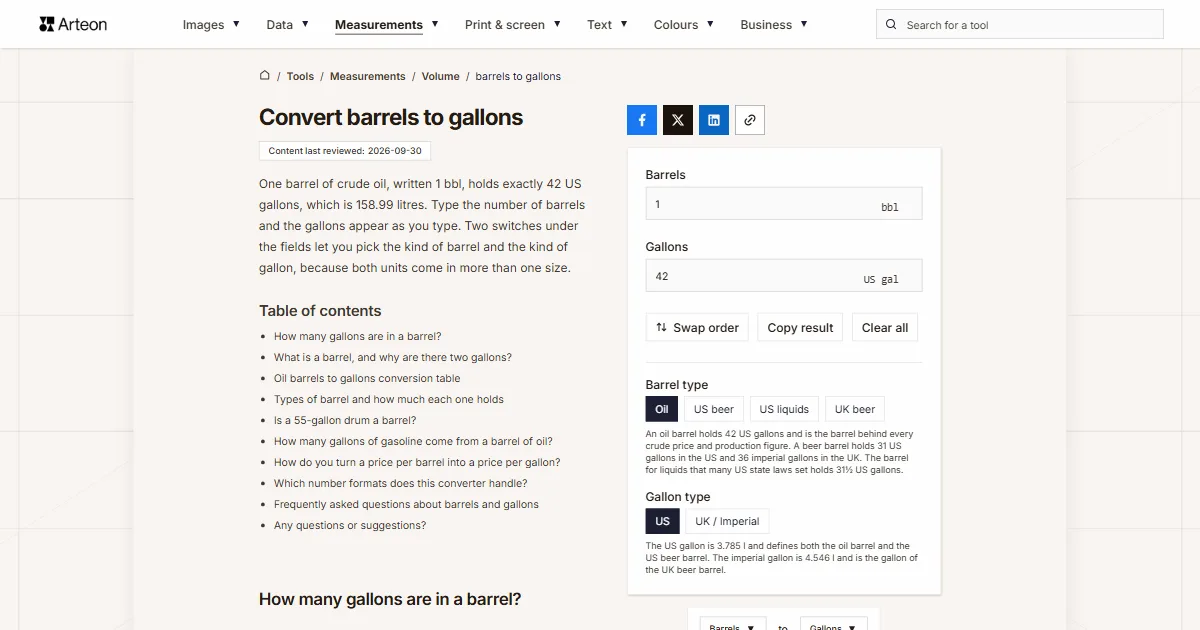Viewport: 1200px width, 630px height.
Task: Choose UK / Imperial gallon type
Action: [727, 521]
